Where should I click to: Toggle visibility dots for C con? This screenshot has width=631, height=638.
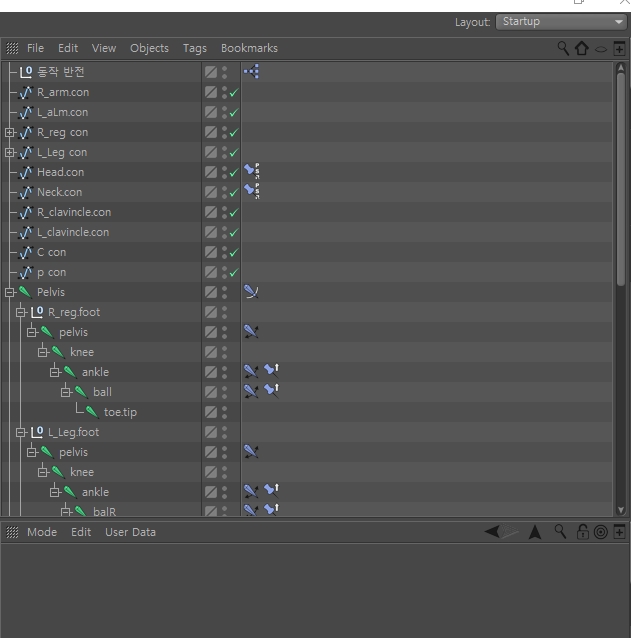(225, 252)
